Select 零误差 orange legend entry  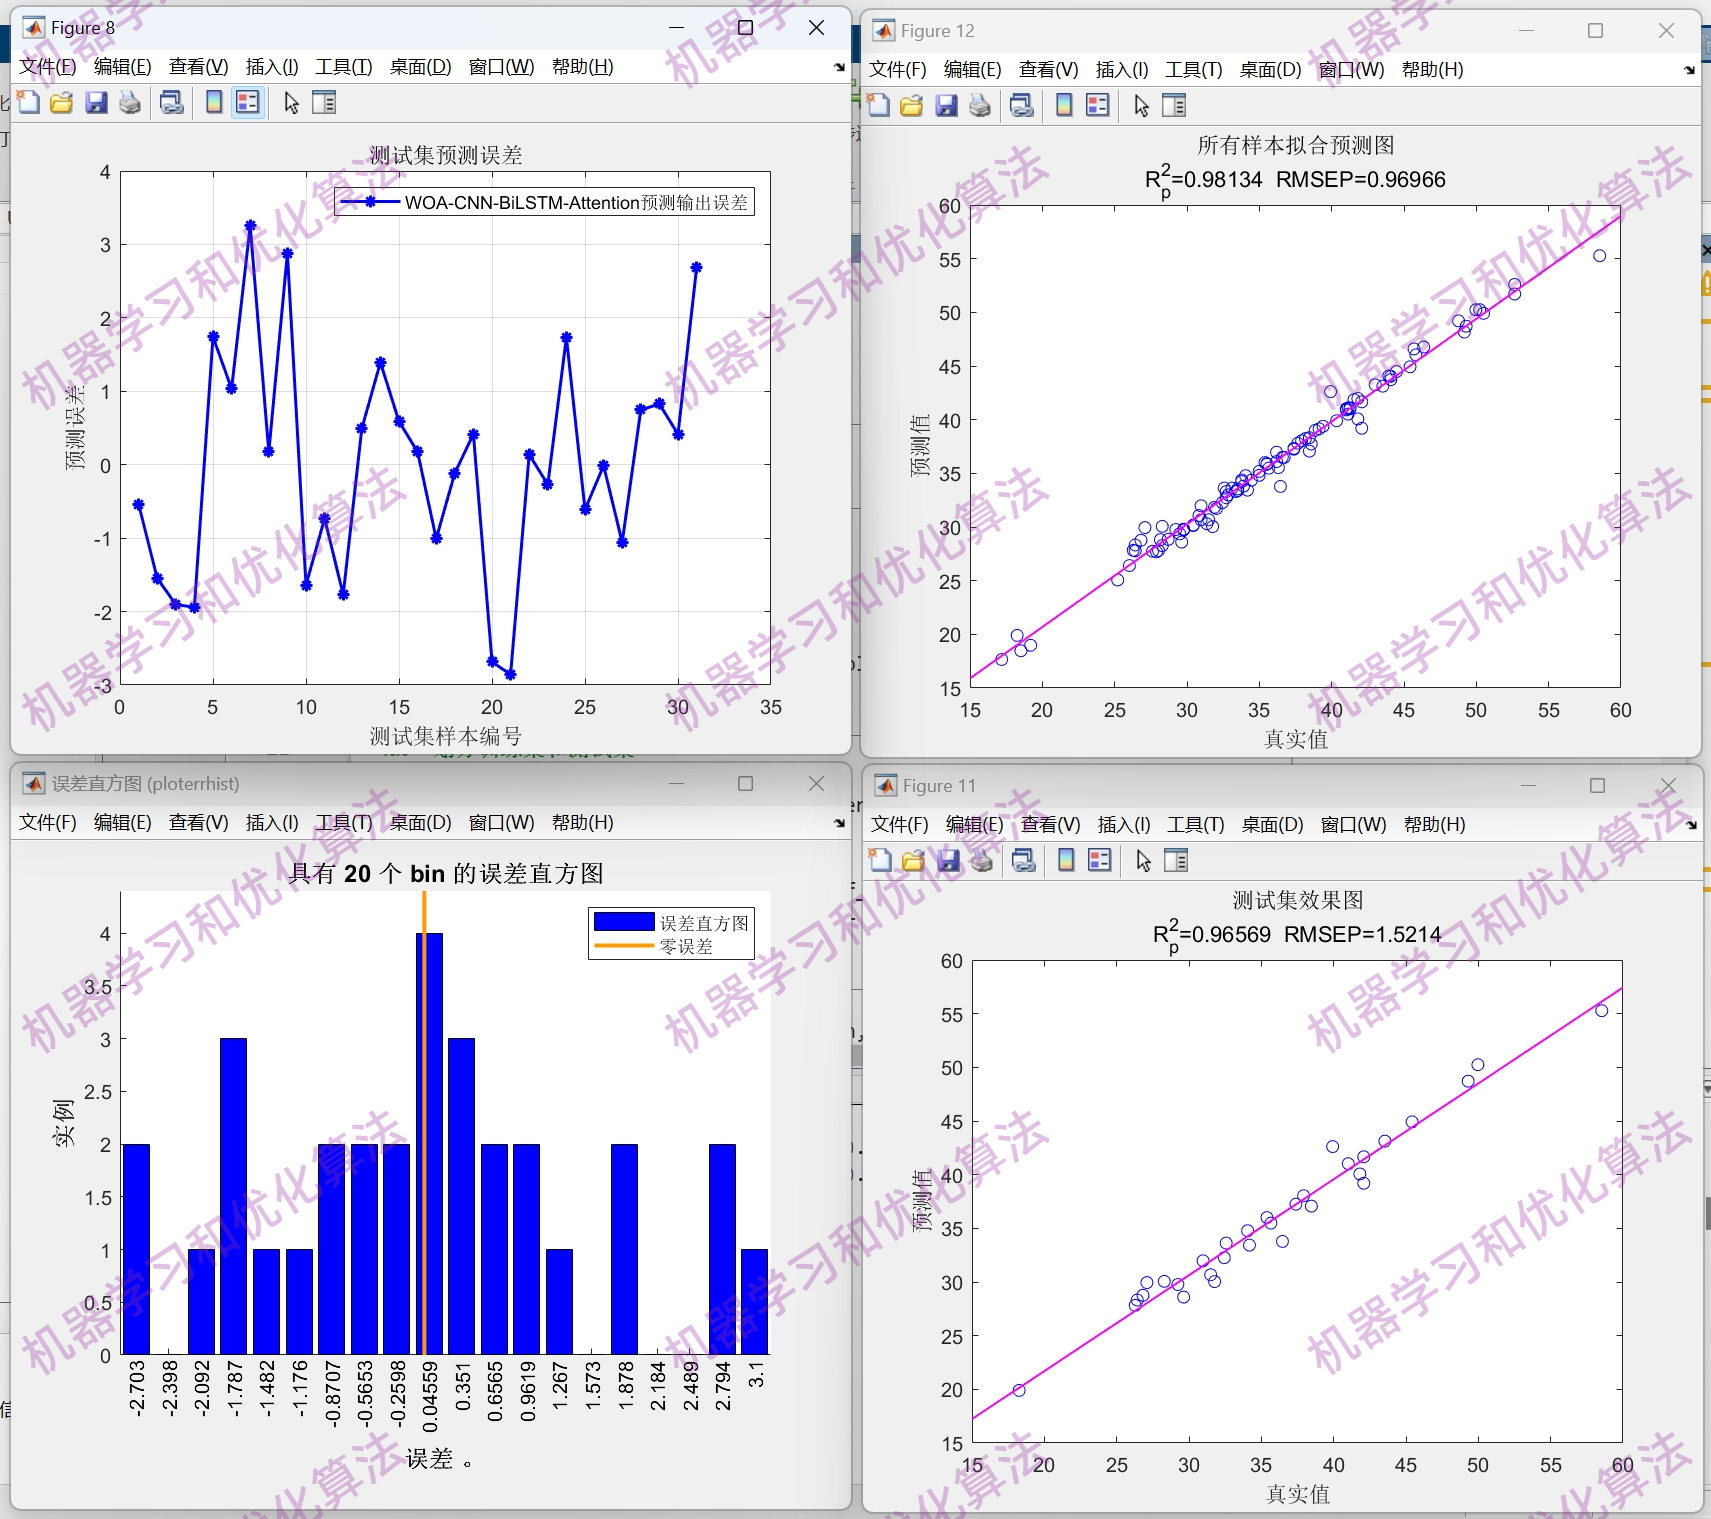click(653, 947)
